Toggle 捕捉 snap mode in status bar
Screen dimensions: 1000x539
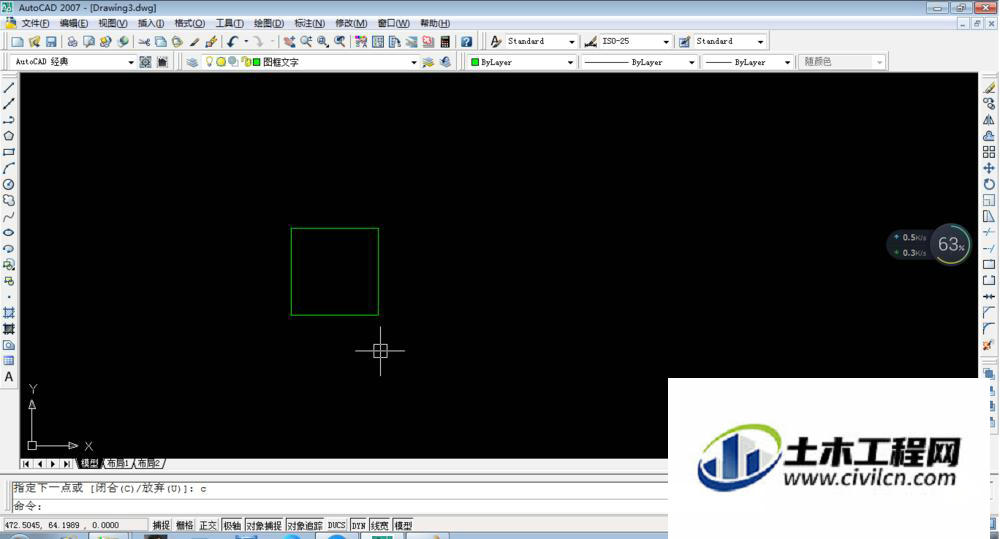pos(161,525)
